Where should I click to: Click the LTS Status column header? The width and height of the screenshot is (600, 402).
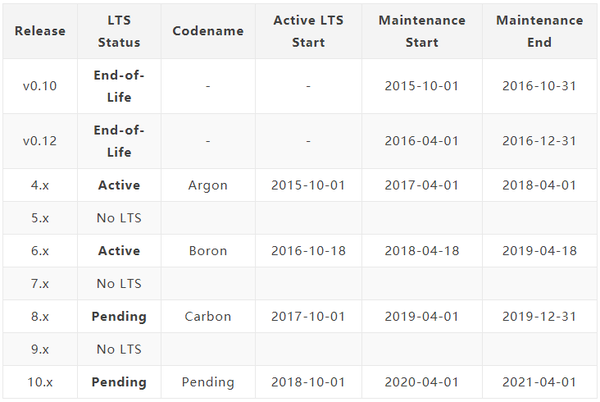[119, 31]
